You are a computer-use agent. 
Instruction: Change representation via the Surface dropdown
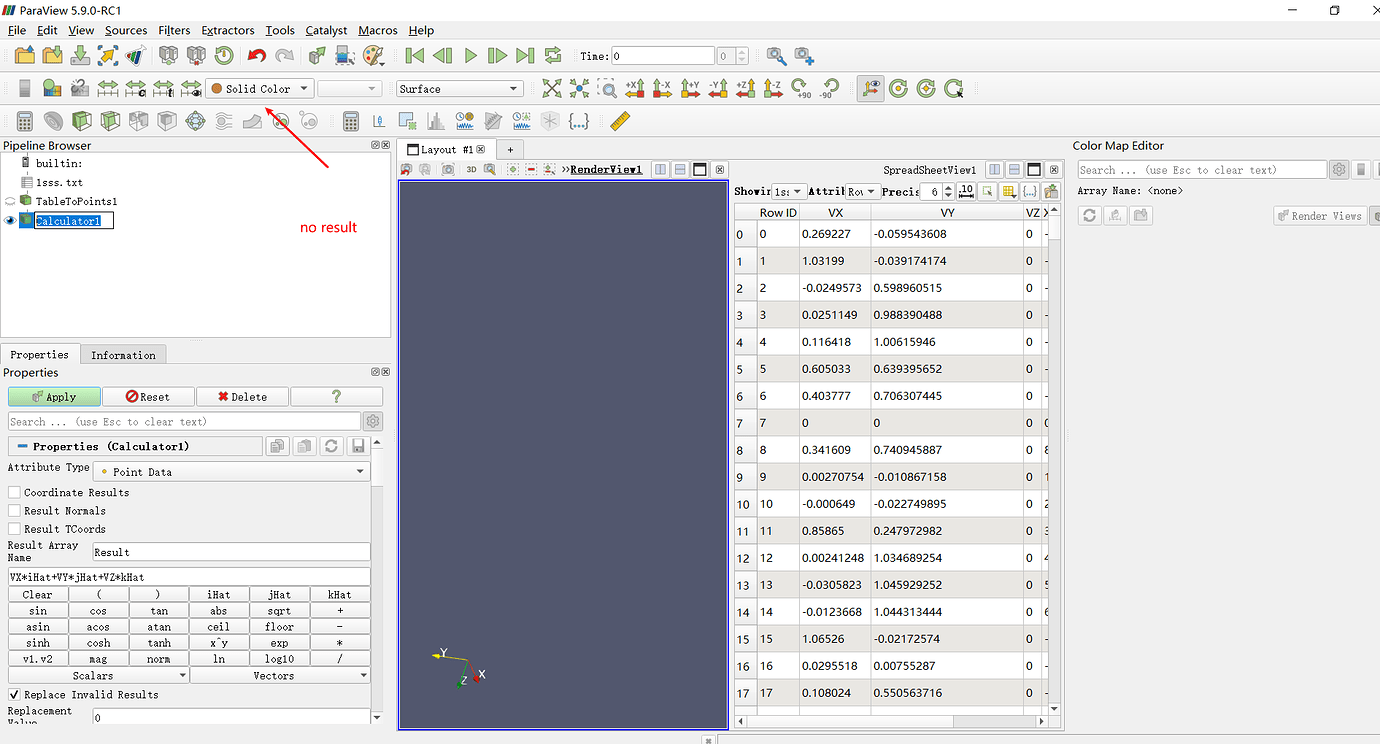[459, 88]
